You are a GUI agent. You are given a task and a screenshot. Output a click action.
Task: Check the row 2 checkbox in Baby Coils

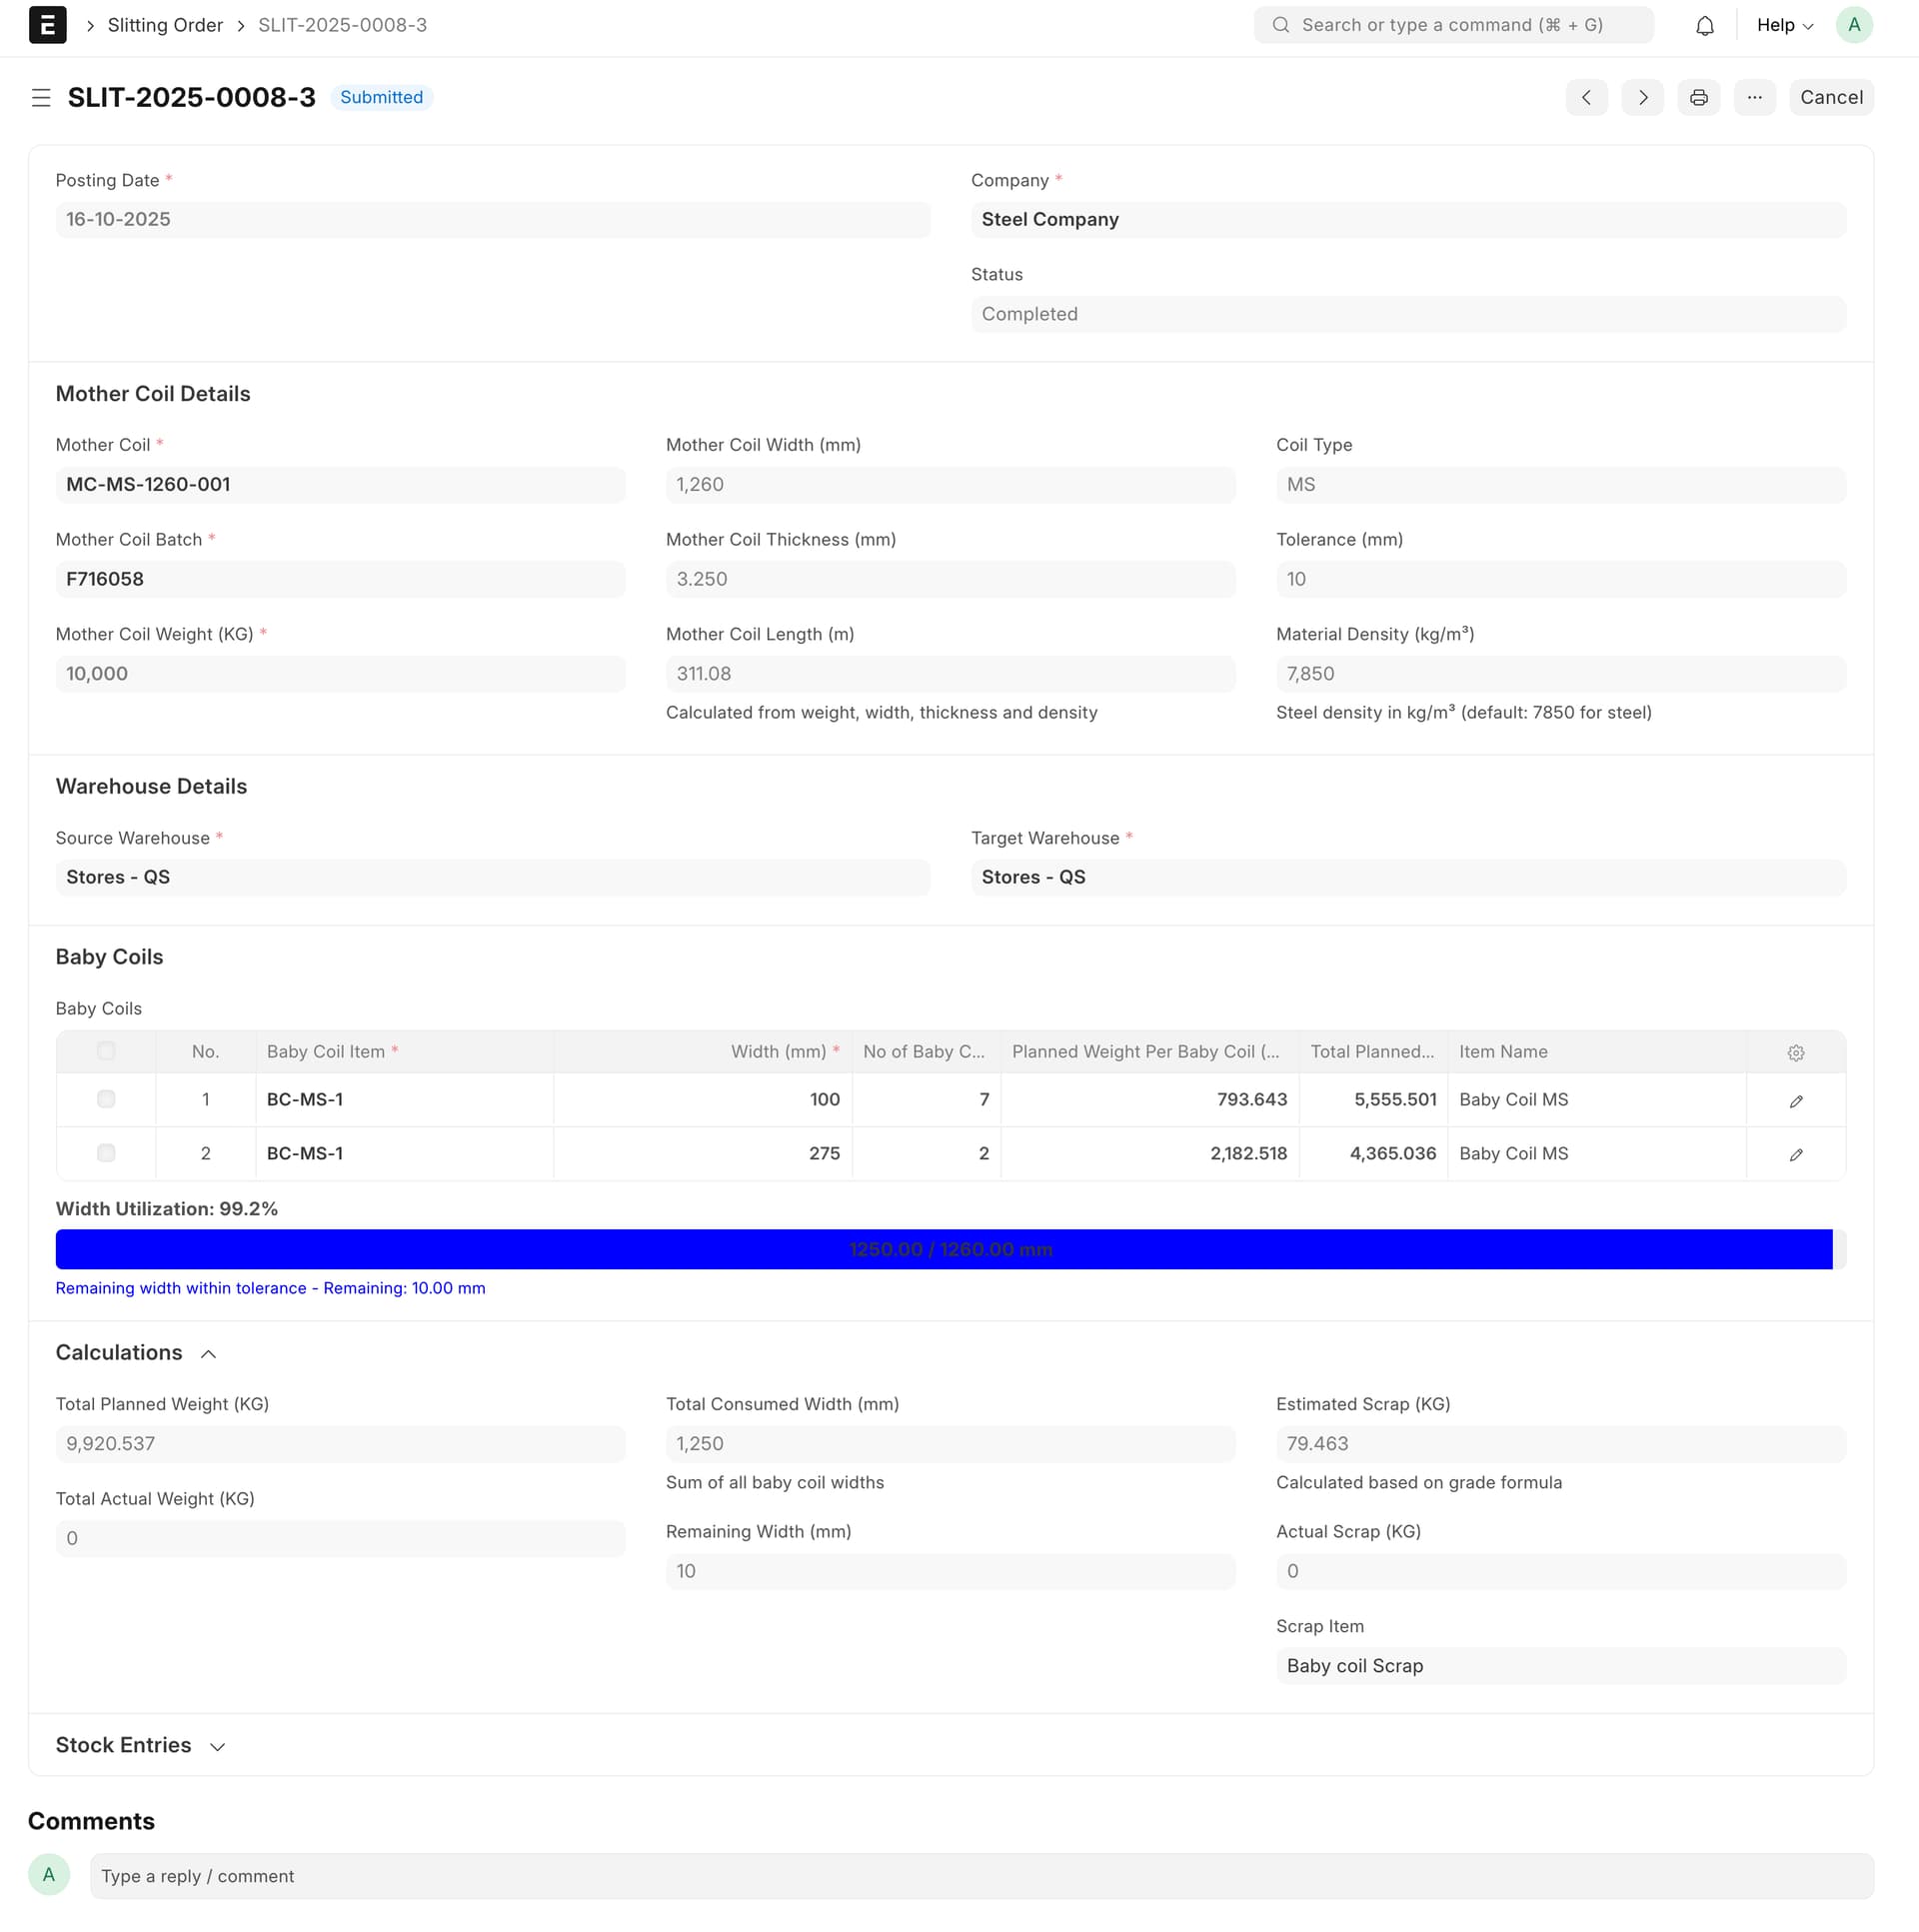[106, 1153]
